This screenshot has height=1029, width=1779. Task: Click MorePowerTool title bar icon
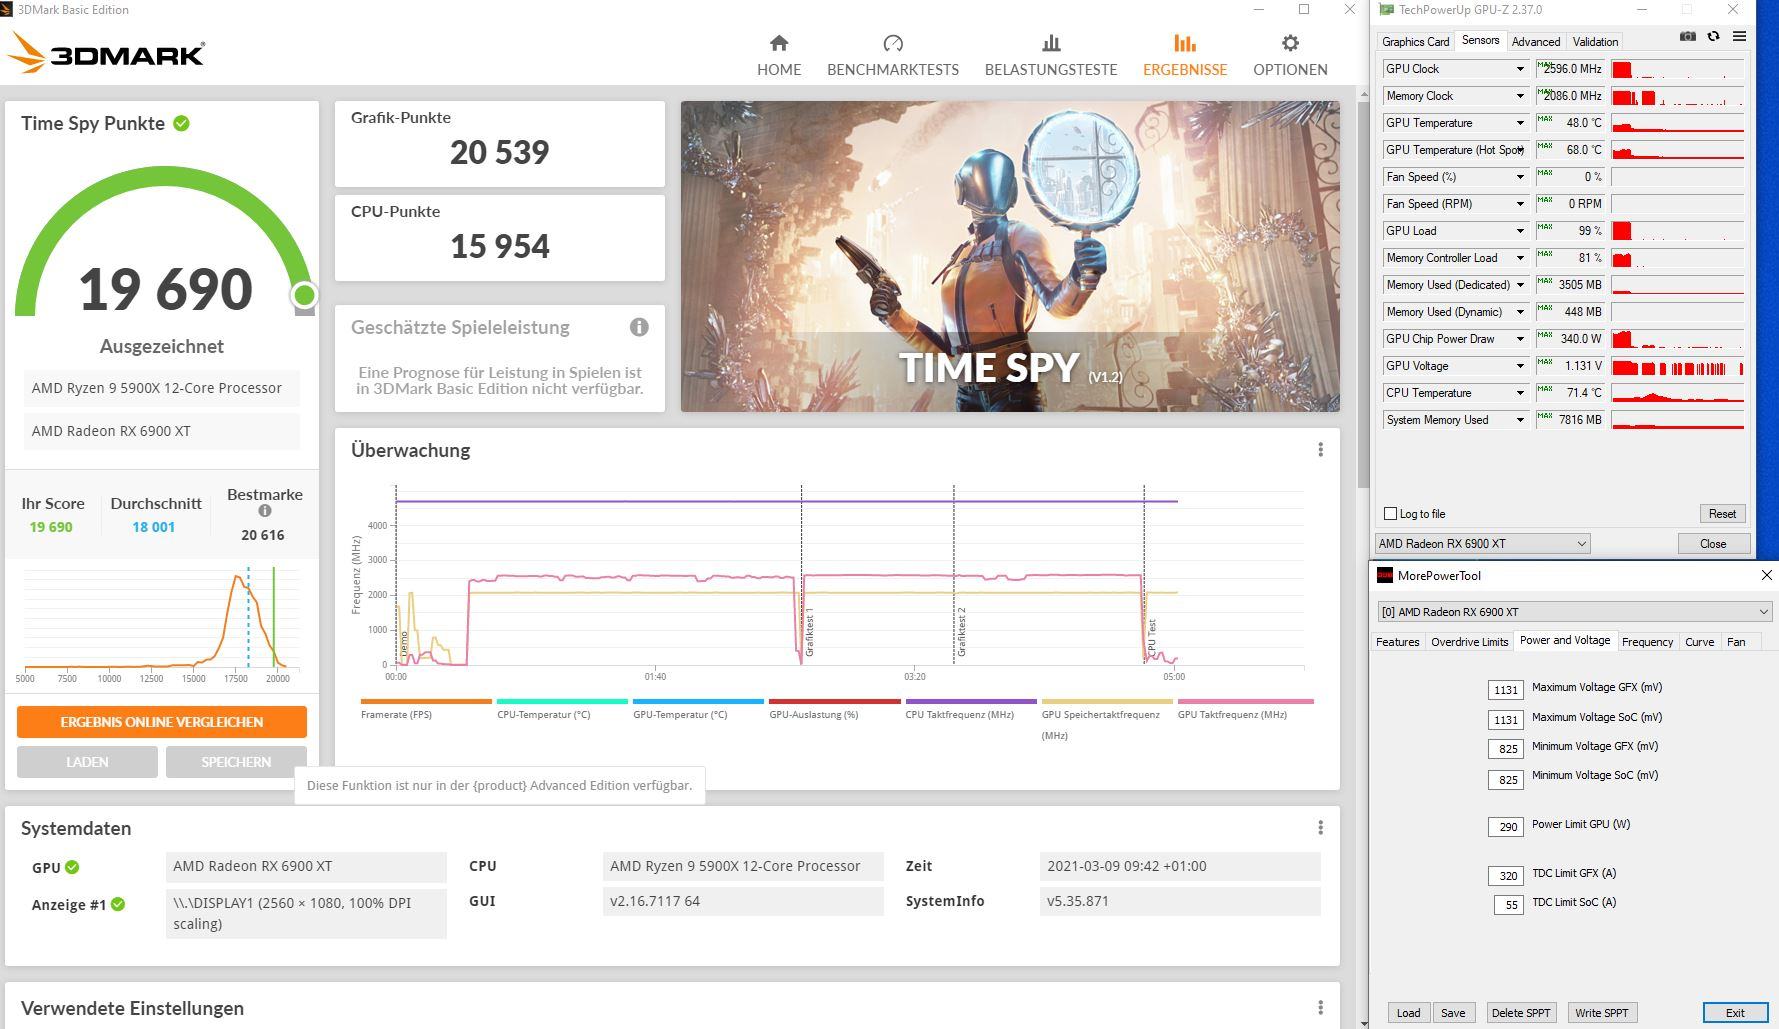pyautogui.click(x=1385, y=575)
